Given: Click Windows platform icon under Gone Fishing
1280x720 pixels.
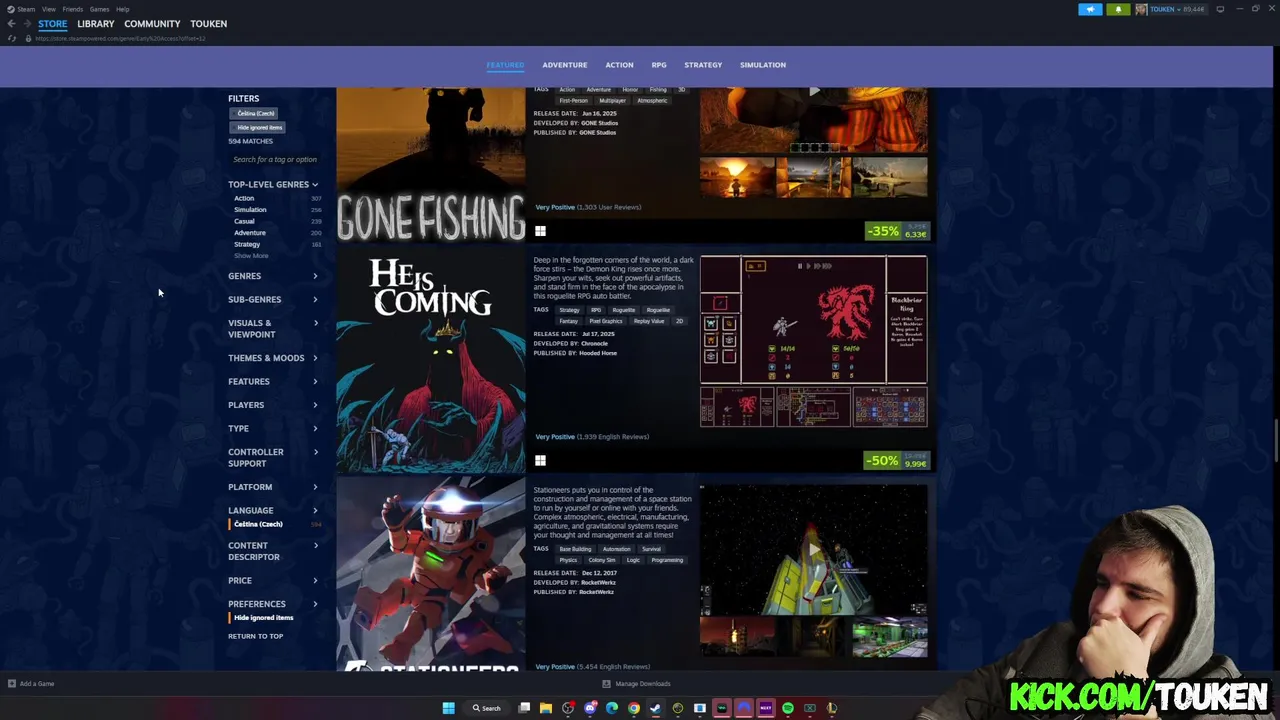Looking at the screenshot, I should [540, 231].
